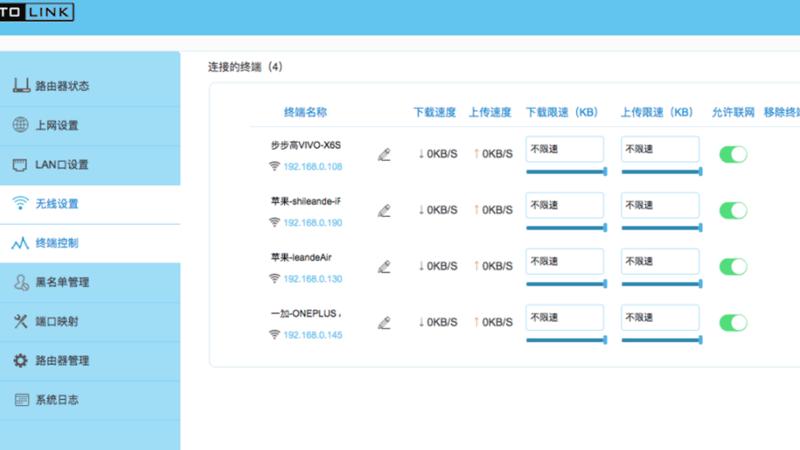Click download limit field for 步步高VIVO-X6S

click(565, 149)
